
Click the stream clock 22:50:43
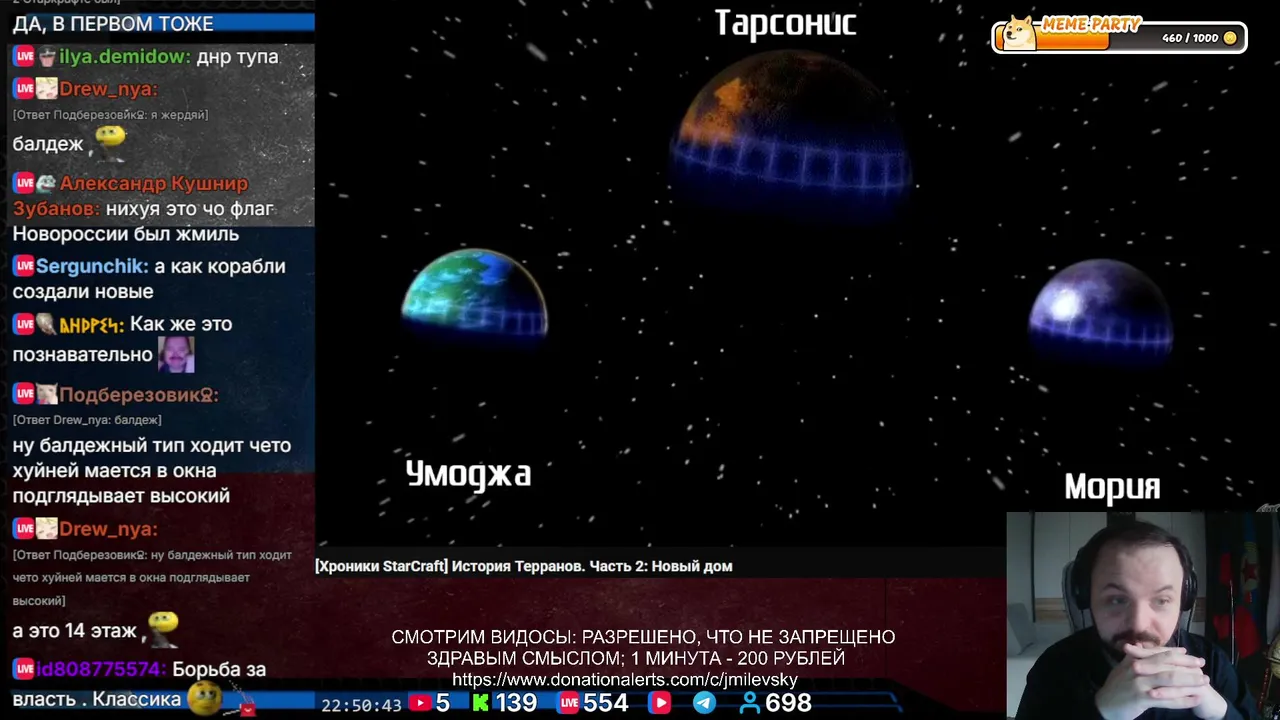pyautogui.click(x=361, y=705)
